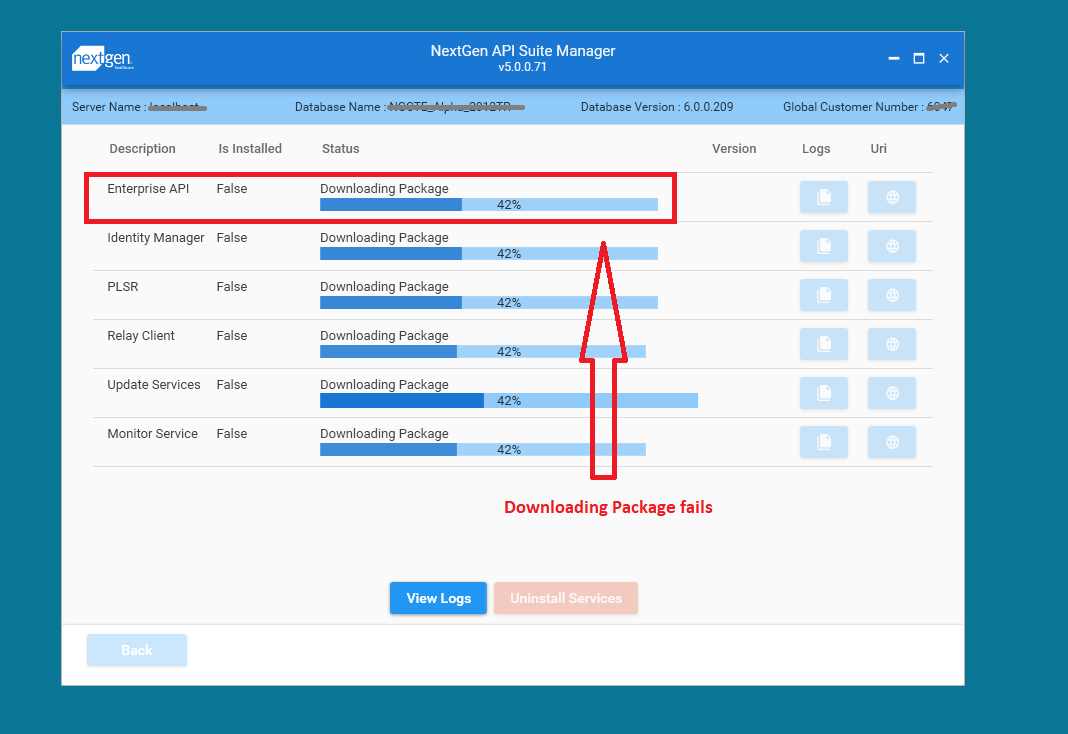Open the Monitor Service Uri globe icon

892,443
